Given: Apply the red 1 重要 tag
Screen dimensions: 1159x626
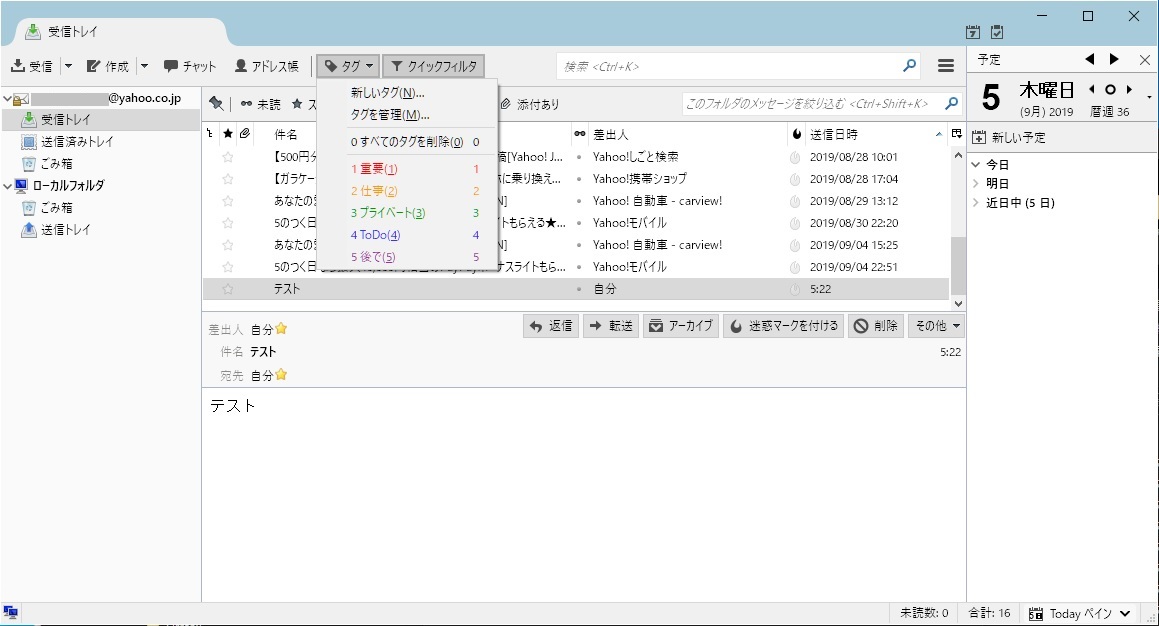Looking at the screenshot, I should click(374, 169).
